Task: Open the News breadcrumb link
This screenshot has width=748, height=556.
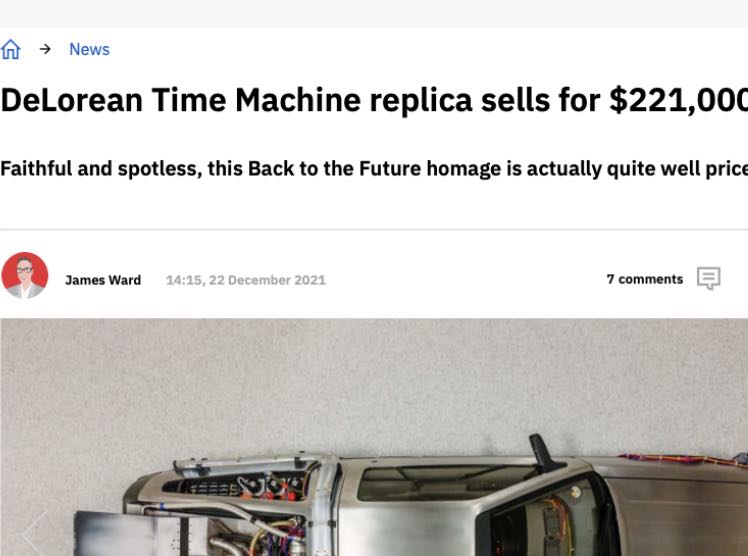Action: tap(89, 49)
